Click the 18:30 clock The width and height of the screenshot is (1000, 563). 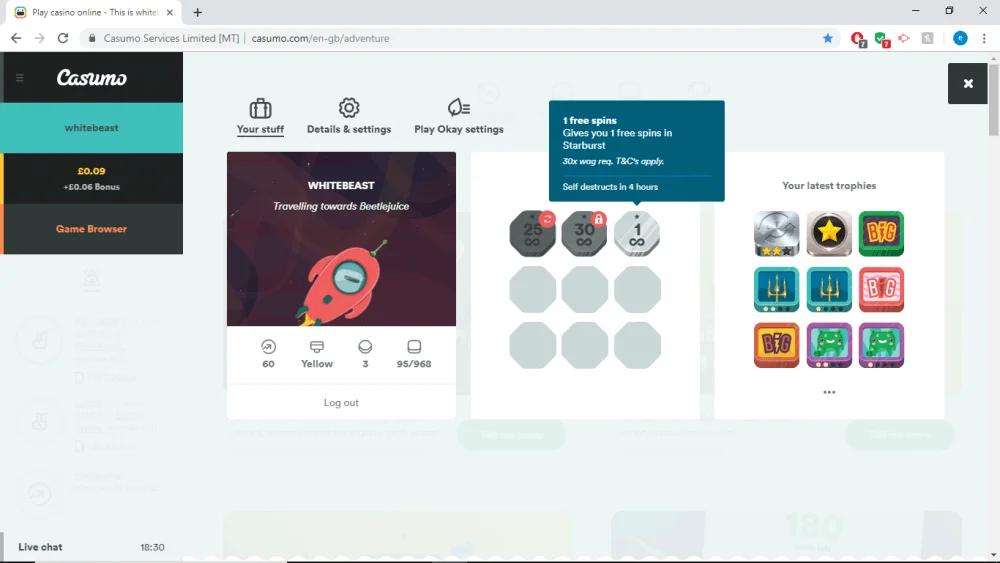[152, 547]
